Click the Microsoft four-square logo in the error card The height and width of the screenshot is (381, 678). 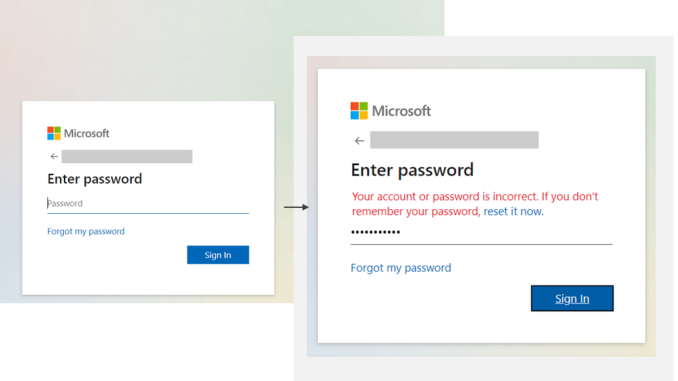coord(359,111)
